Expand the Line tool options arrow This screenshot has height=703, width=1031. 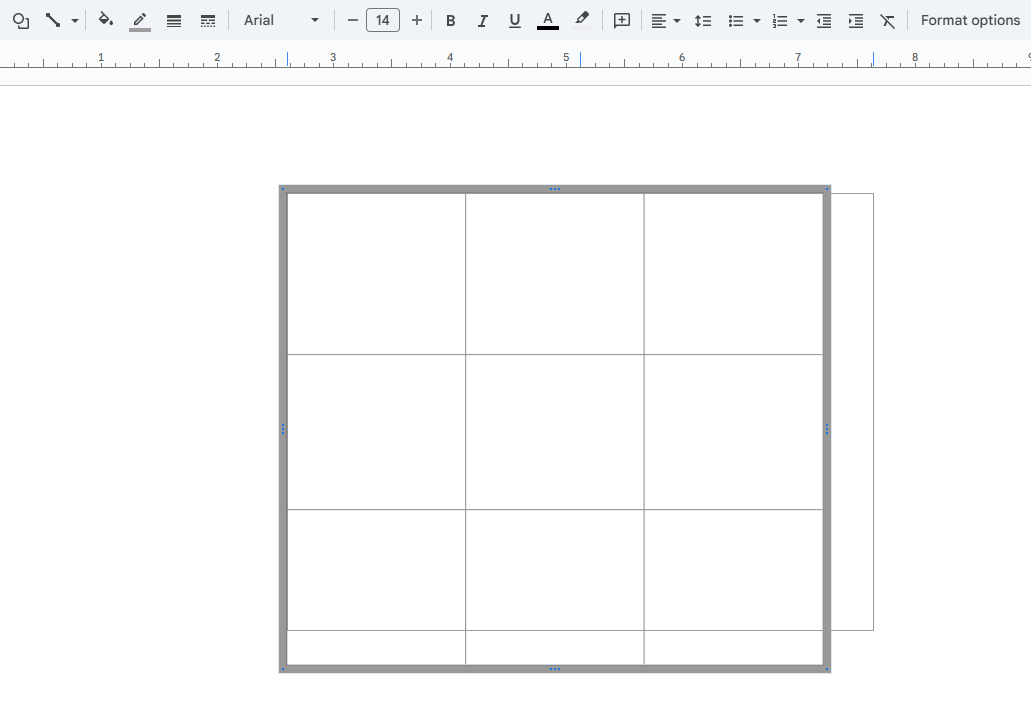point(75,20)
